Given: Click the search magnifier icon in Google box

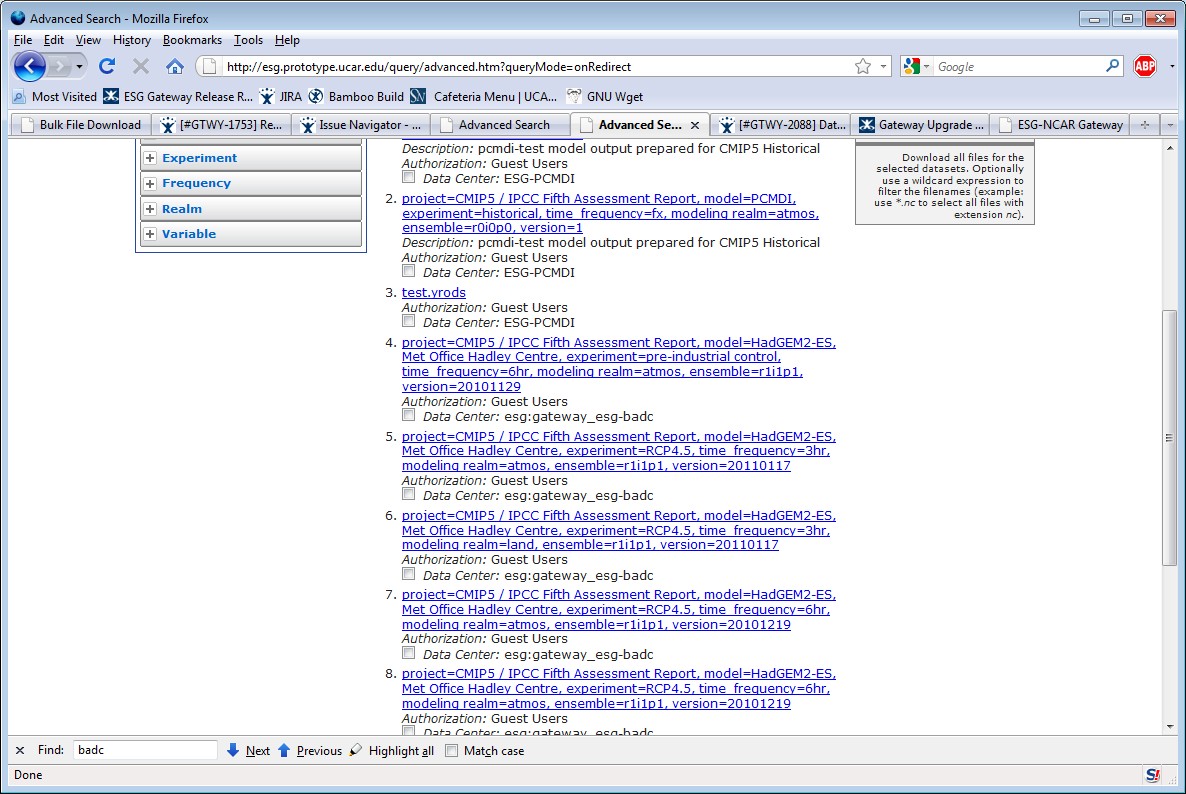Looking at the screenshot, I should [1113, 67].
